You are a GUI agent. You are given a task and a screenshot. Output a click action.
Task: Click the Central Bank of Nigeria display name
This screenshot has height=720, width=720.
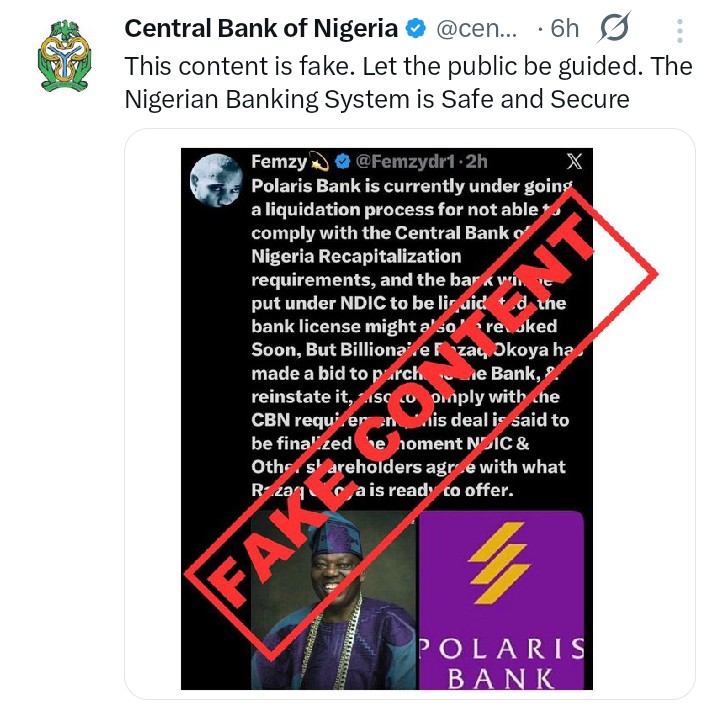[261, 29]
